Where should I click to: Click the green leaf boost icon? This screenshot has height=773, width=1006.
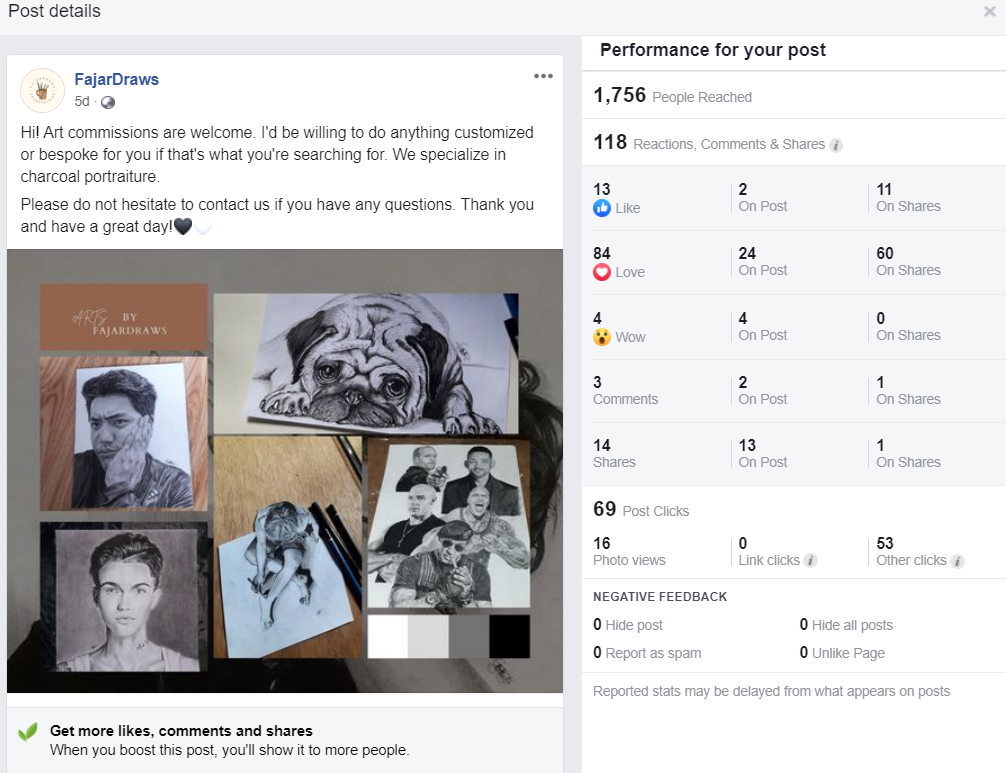(28, 732)
